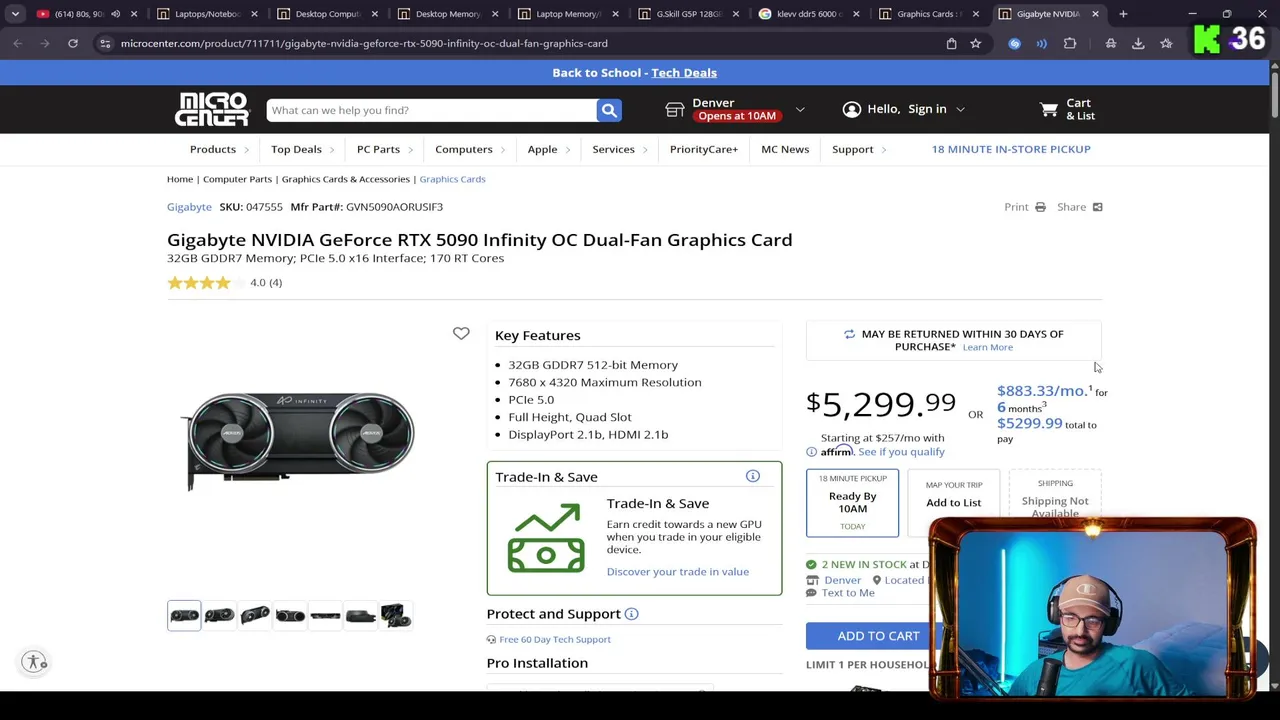Open Computer Parts breadcrumb link
The width and height of the screenshot is (1280, 720).
tap(237, 179)
